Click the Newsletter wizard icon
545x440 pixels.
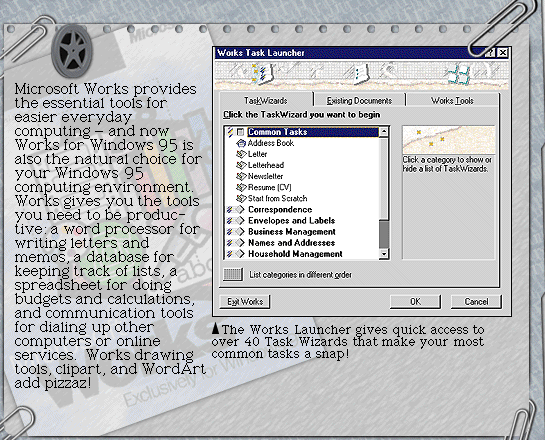(241, 176)
